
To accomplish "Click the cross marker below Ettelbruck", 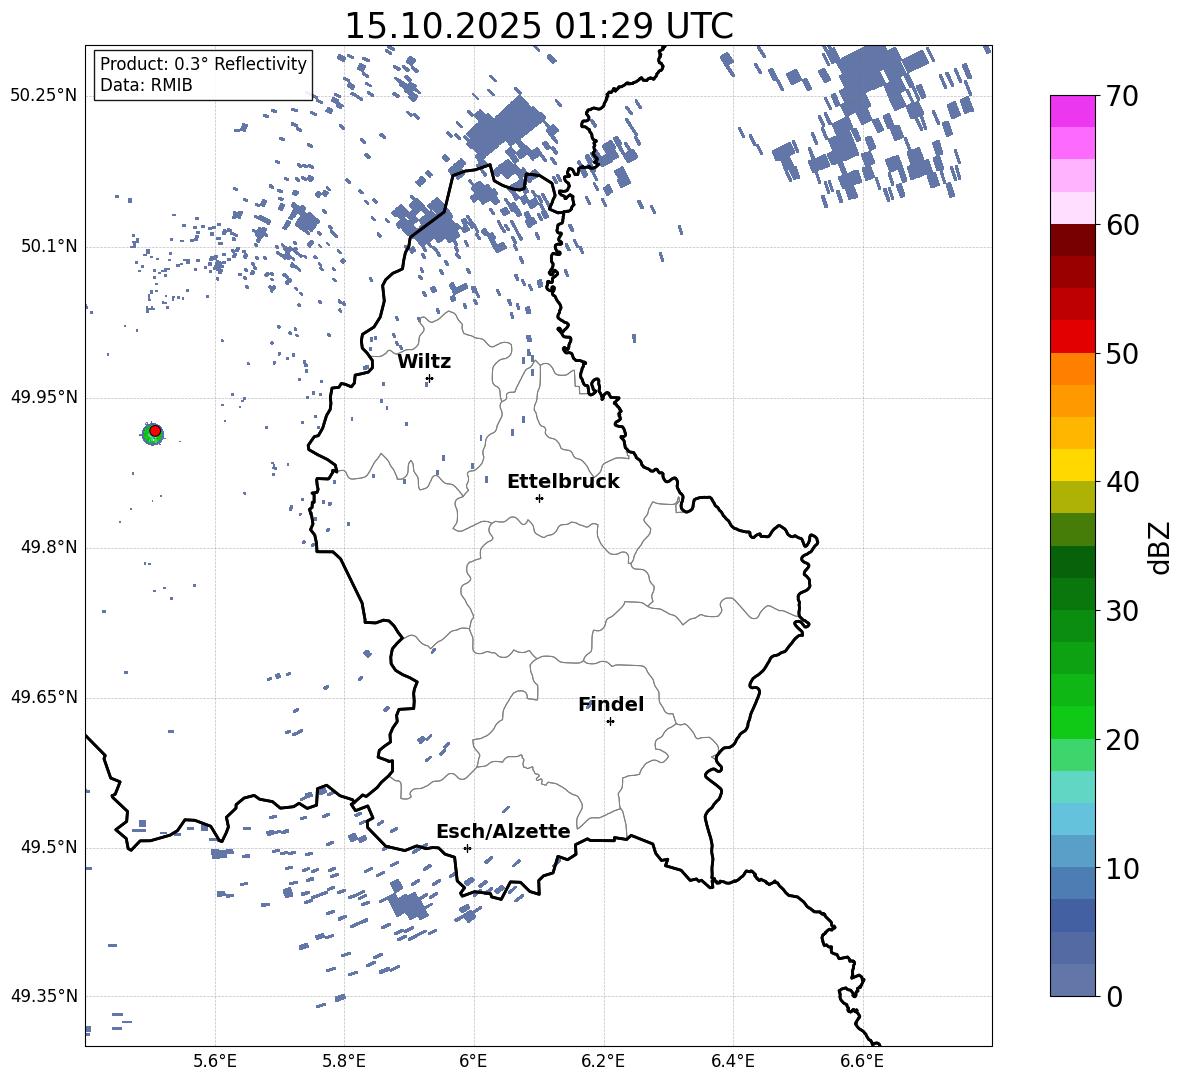I will point(539,498).
